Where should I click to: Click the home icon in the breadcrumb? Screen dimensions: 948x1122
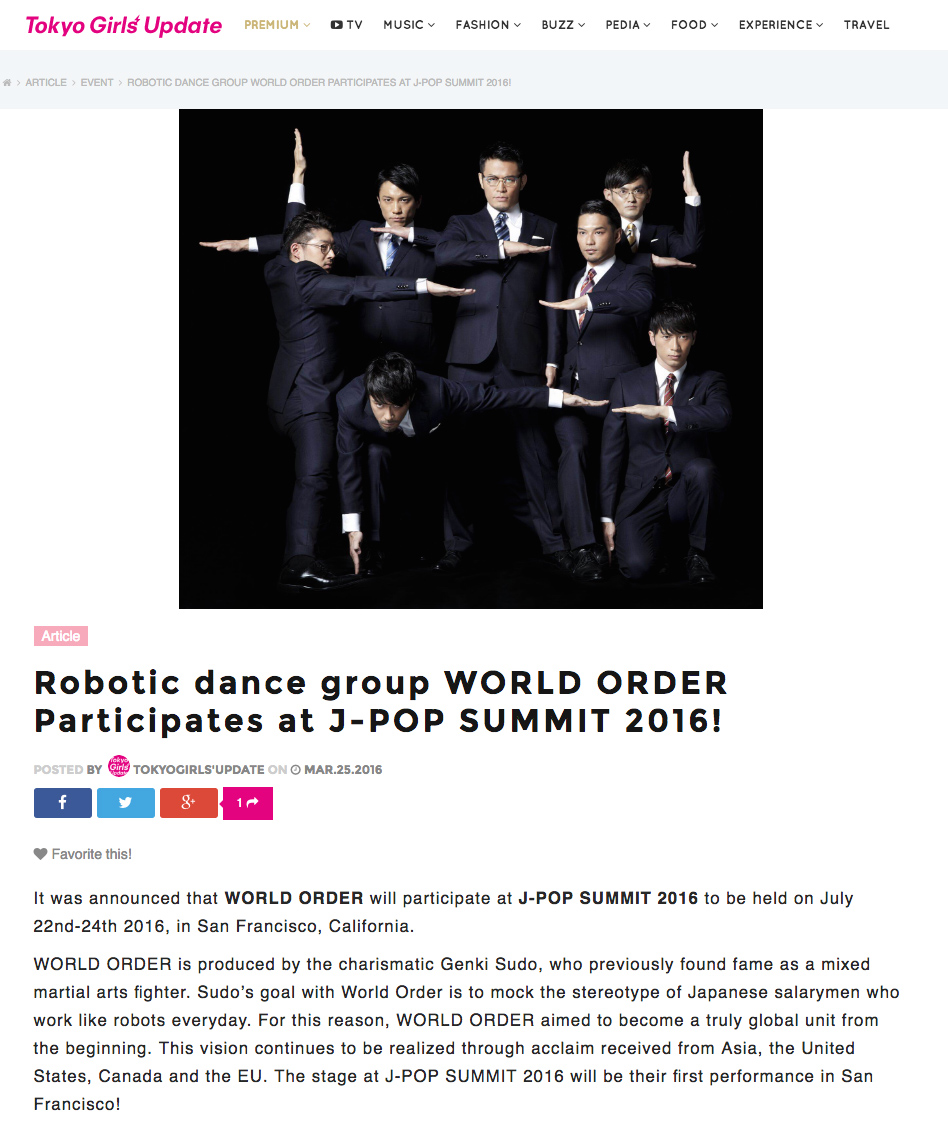tap(7, 83)
